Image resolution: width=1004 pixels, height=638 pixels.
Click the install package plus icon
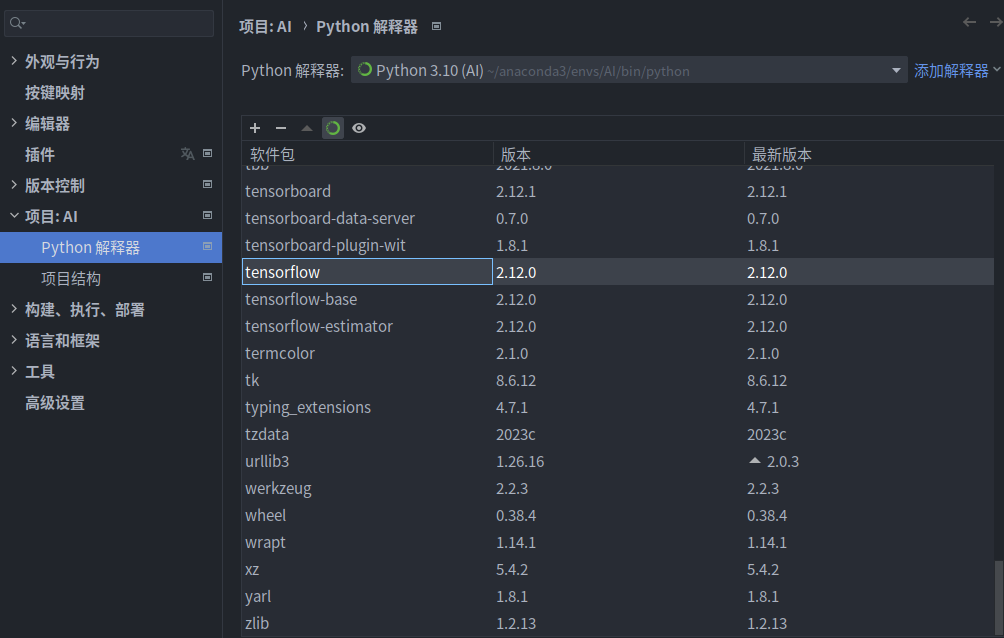pyautogui.click(x=255, y=128)
